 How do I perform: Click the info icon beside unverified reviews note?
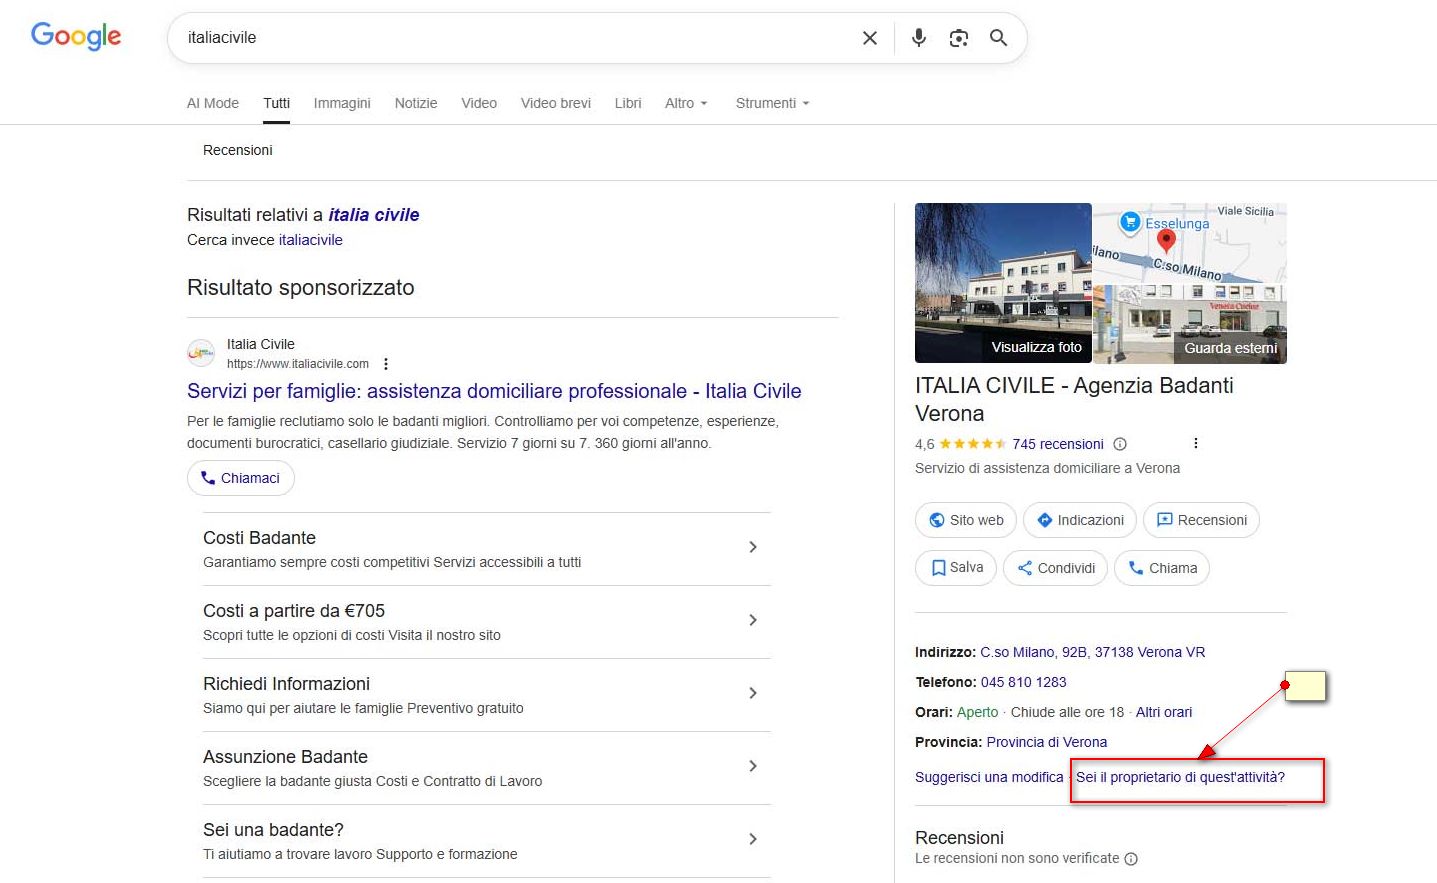point(1131,859)
